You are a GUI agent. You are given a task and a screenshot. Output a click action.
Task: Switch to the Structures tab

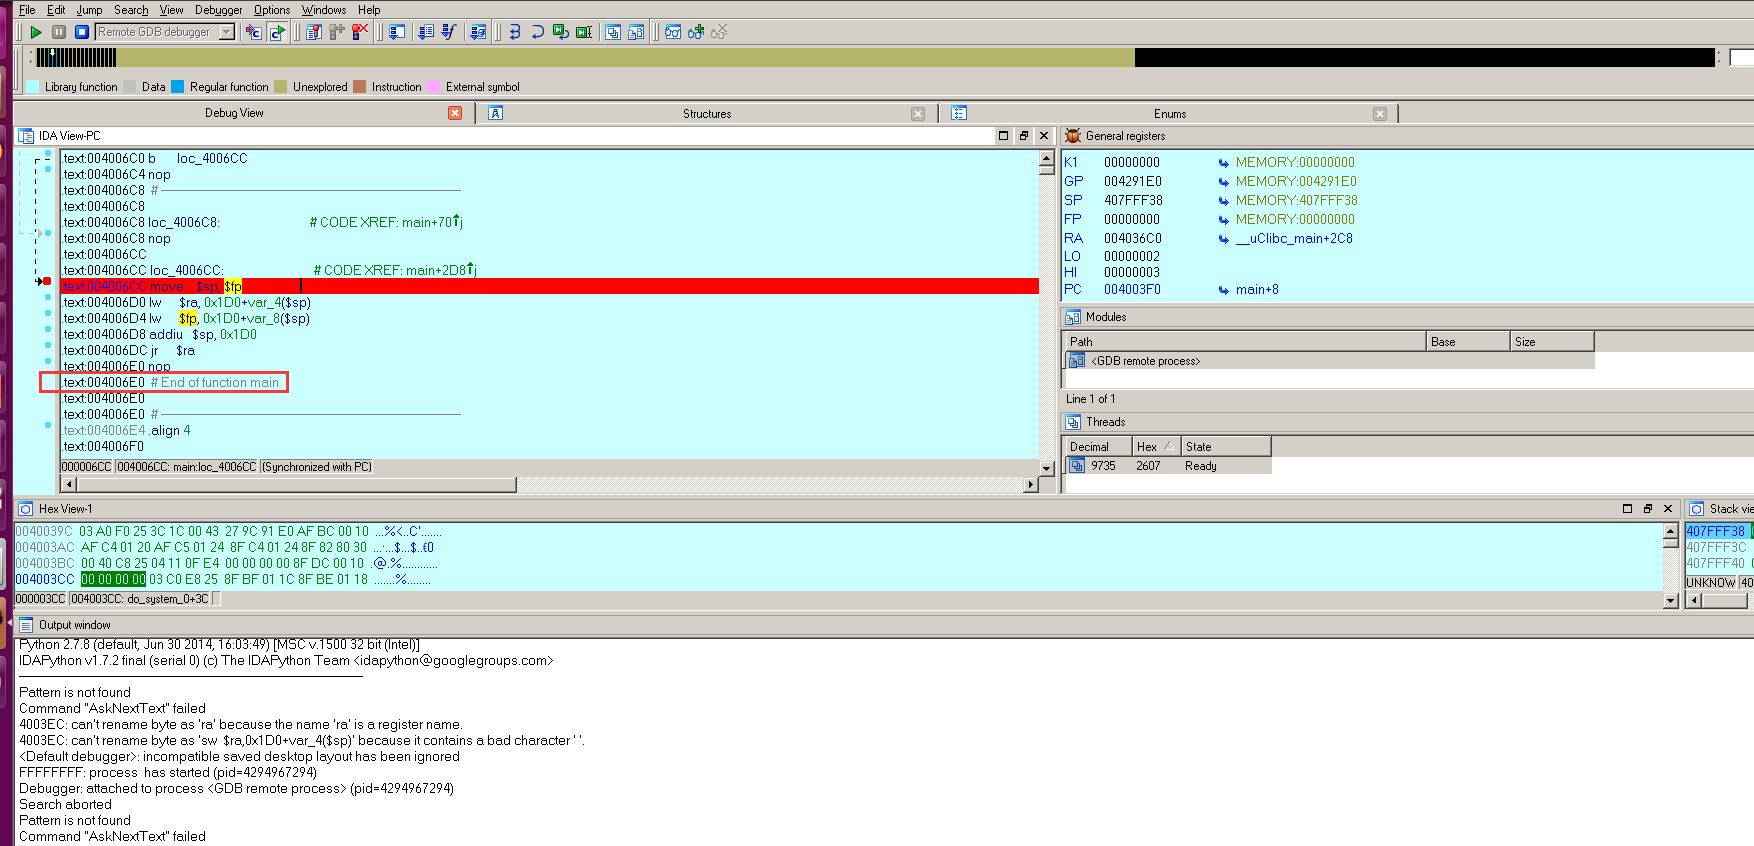click(706, 114)
